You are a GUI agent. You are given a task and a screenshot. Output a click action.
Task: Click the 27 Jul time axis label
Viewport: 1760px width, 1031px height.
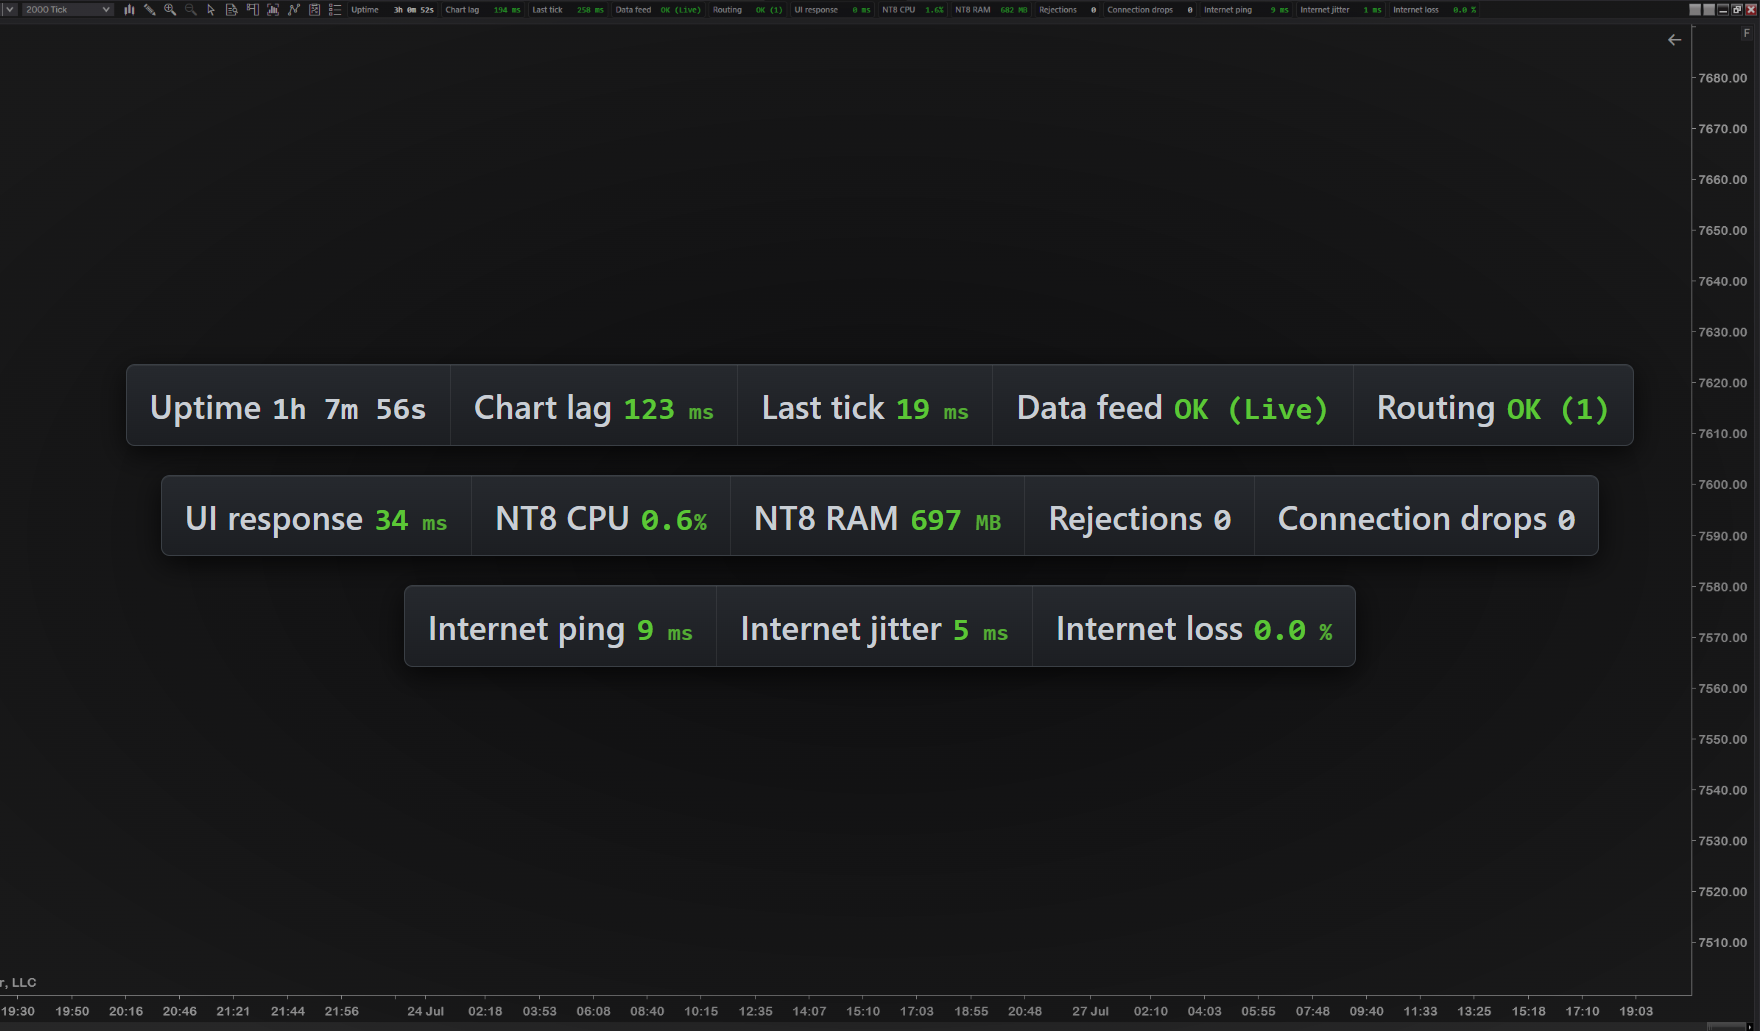coord(1090,1011)
